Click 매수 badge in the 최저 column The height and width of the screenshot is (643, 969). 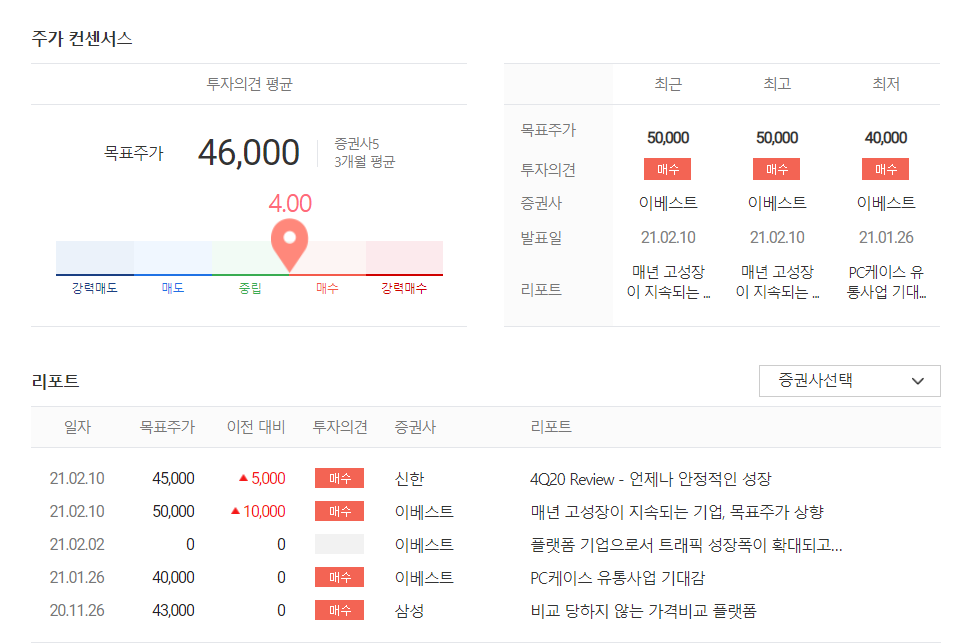click(886, 169)
